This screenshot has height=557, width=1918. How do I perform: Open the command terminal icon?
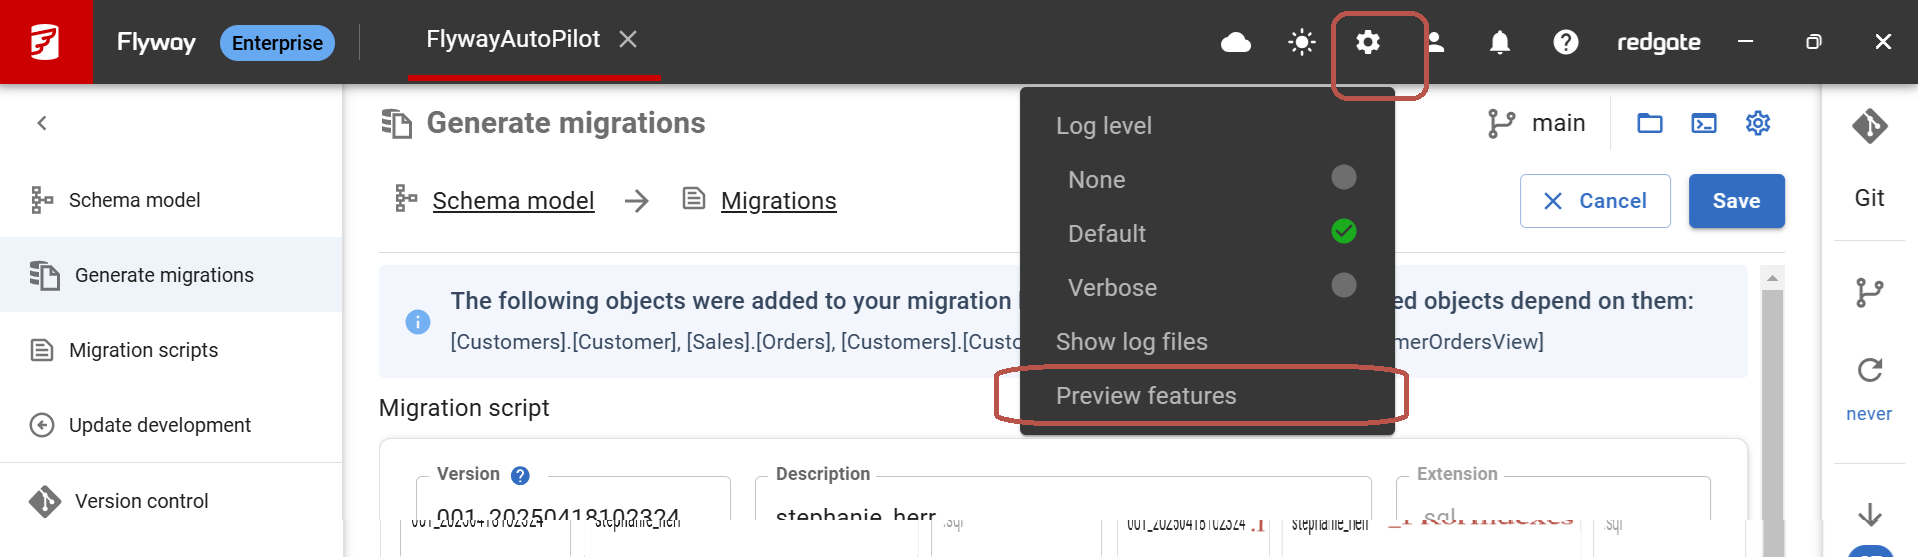(x=1704, y=123)
